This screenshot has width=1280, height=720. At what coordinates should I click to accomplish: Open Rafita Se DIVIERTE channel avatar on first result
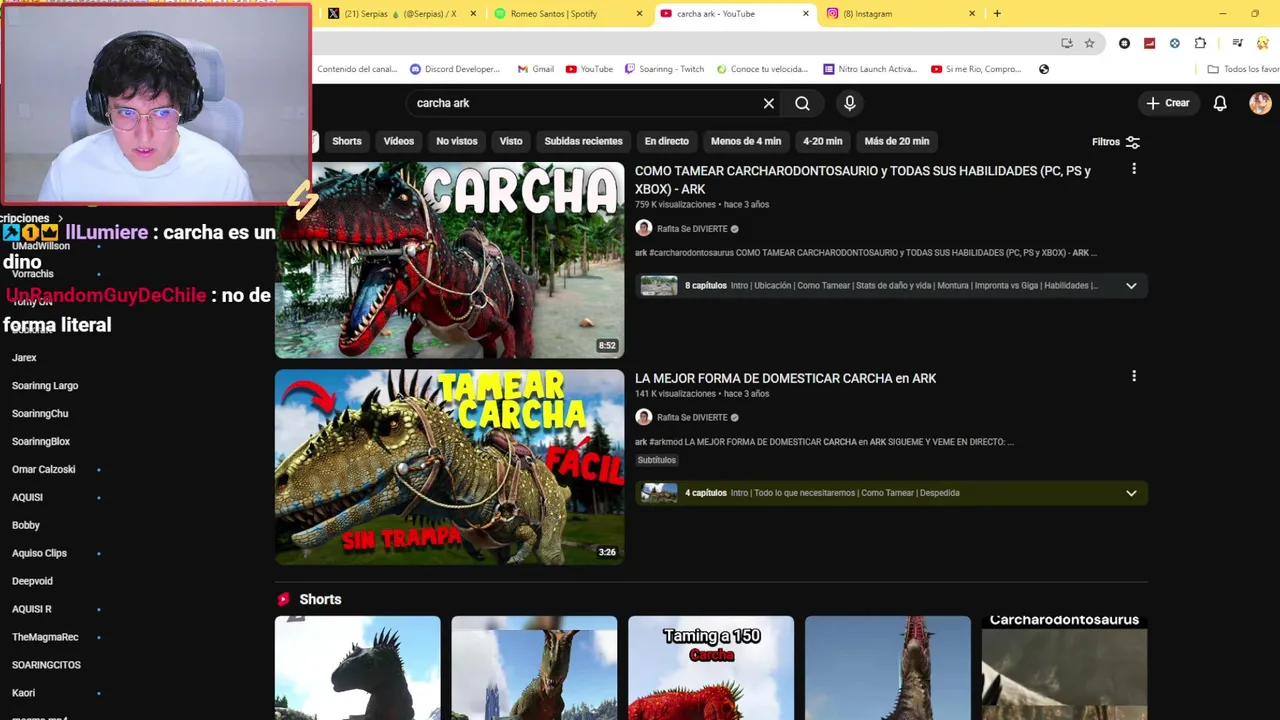tap(644, 228)
